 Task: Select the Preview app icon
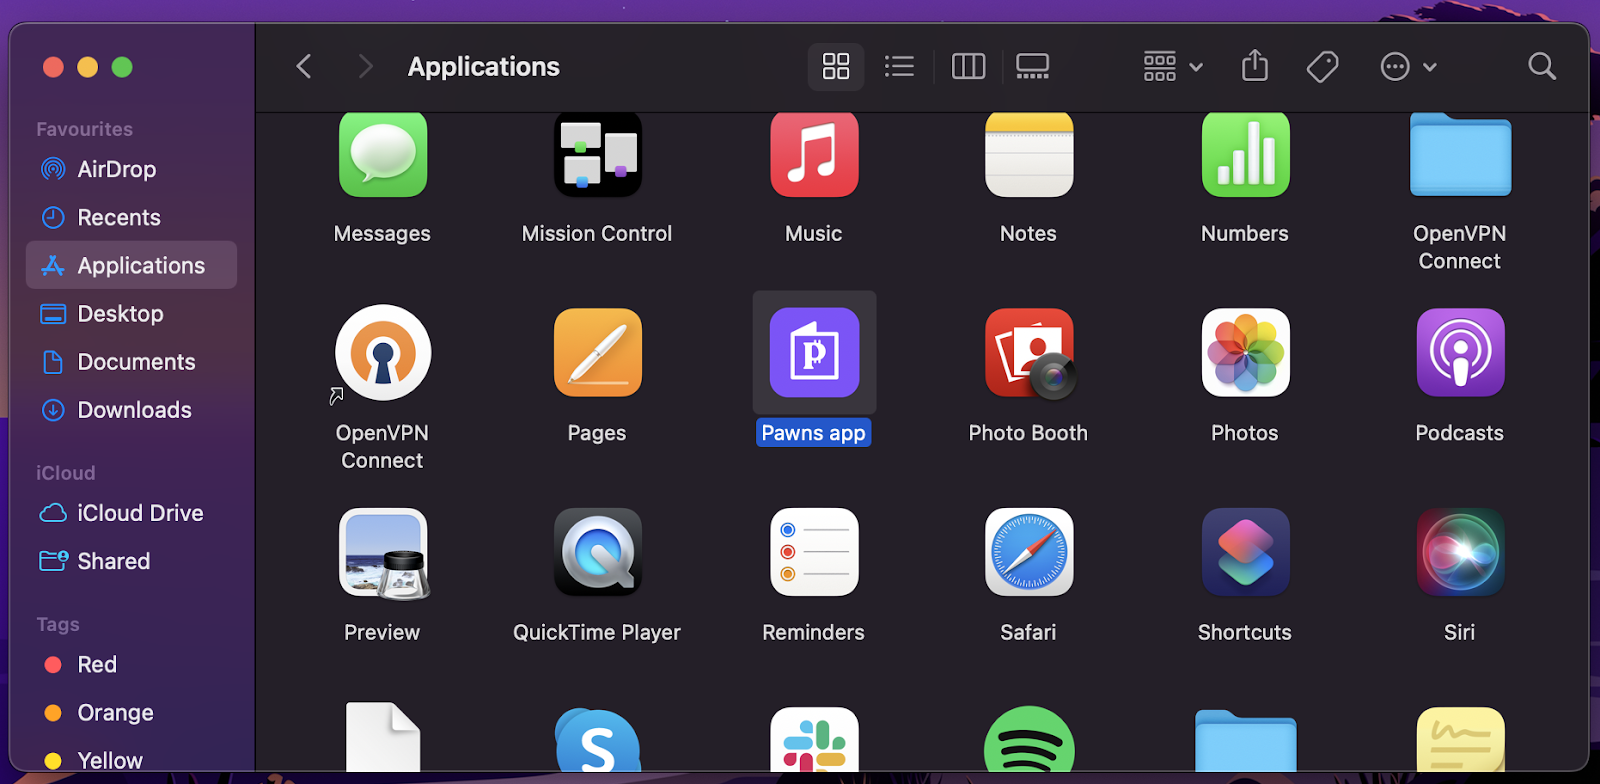(384, 553)
